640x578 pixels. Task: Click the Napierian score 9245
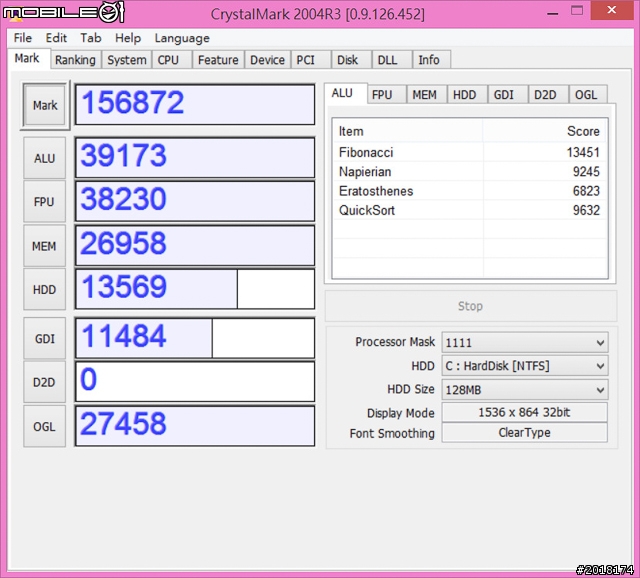point(586,172)
